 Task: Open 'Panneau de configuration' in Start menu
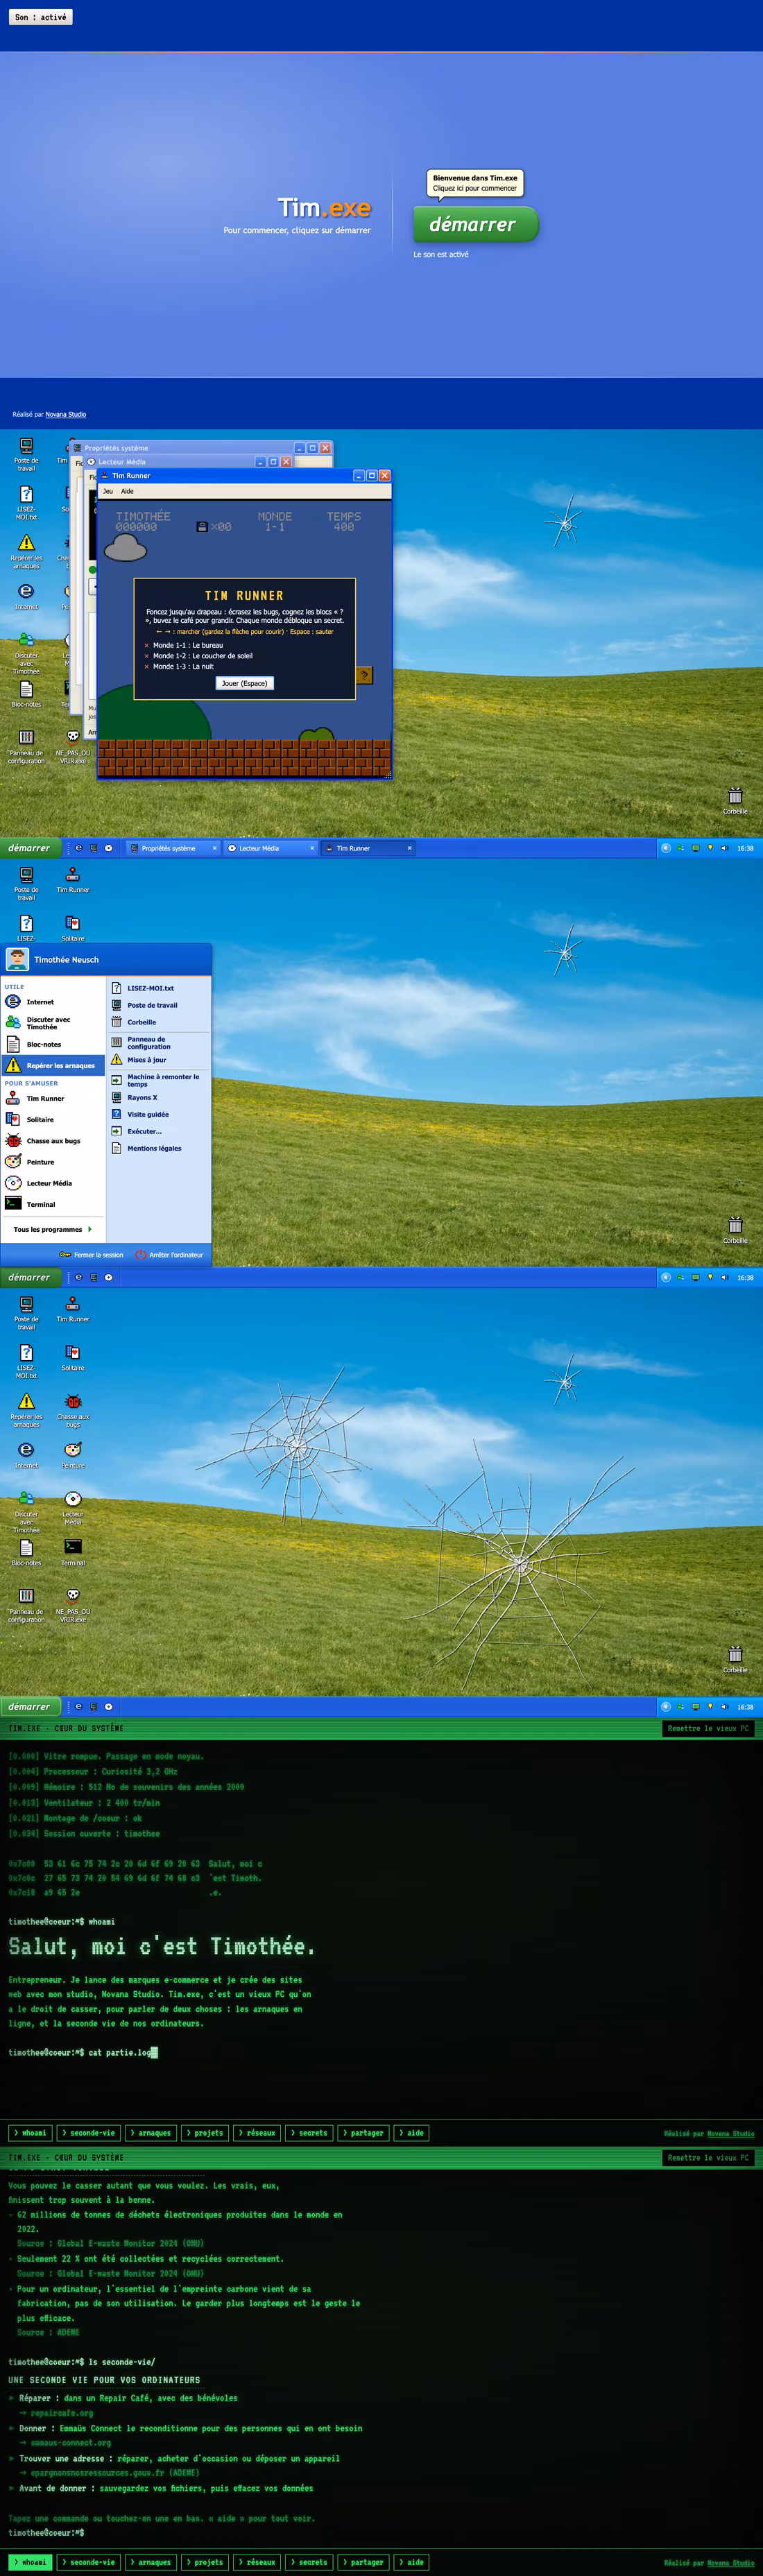158,1042
